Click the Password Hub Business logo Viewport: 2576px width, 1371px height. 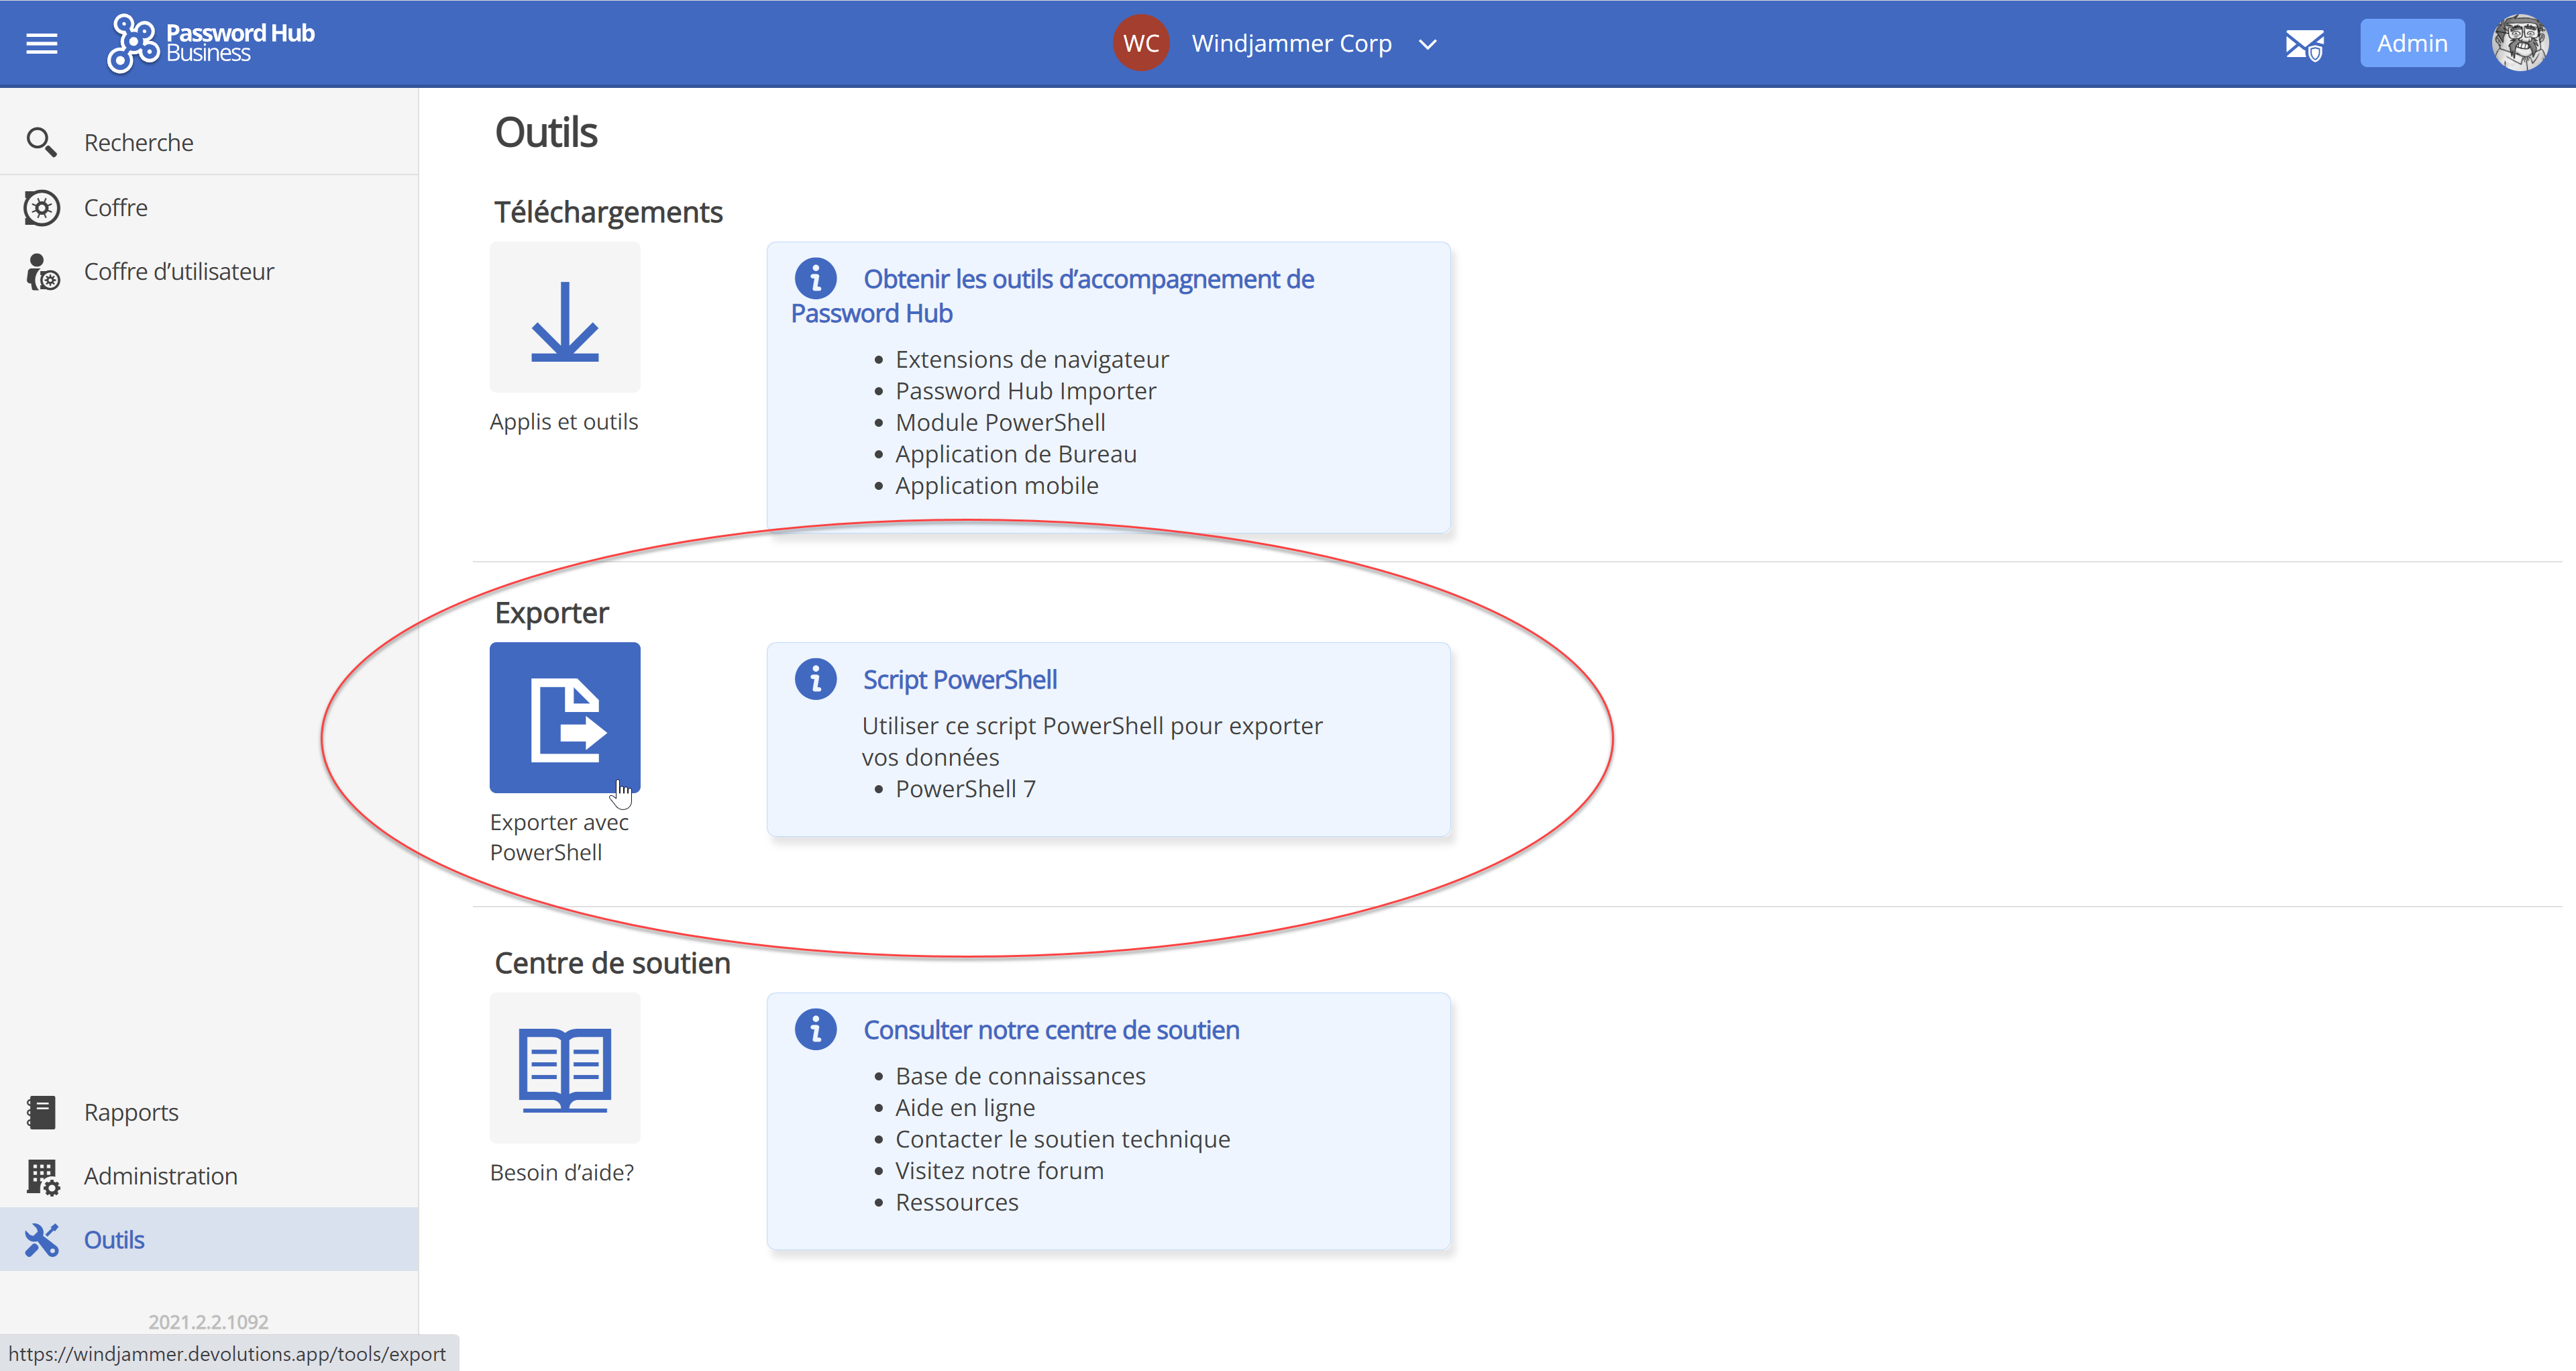(x=211, y=43)
